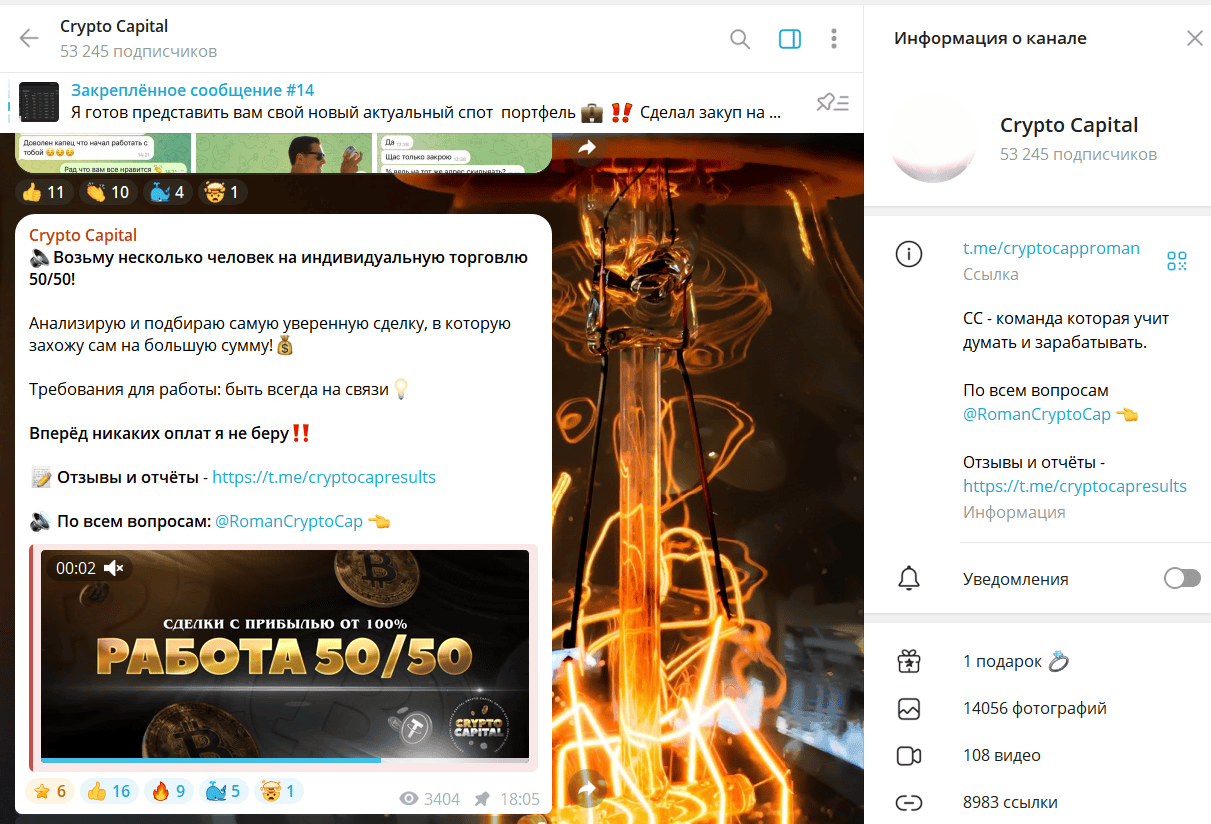Open the 1 подарок gifts row
This screenshot has width=1211, height=824.
tap(1037, 661)
